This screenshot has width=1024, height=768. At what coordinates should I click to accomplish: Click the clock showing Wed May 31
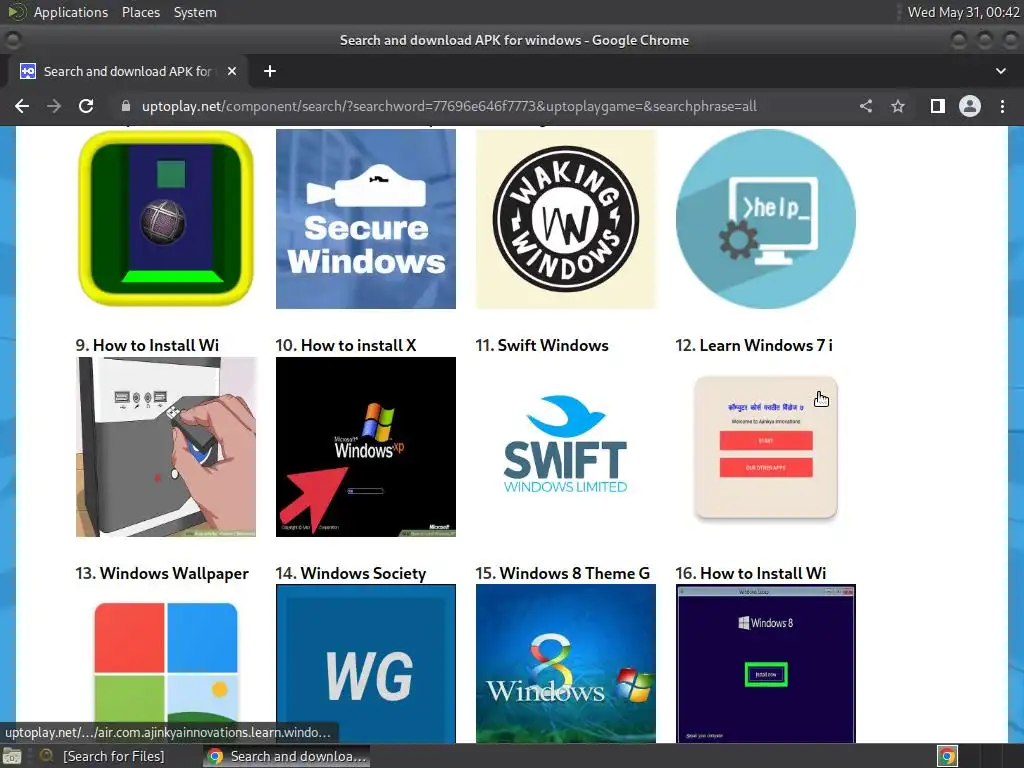(x=963, y=12)
